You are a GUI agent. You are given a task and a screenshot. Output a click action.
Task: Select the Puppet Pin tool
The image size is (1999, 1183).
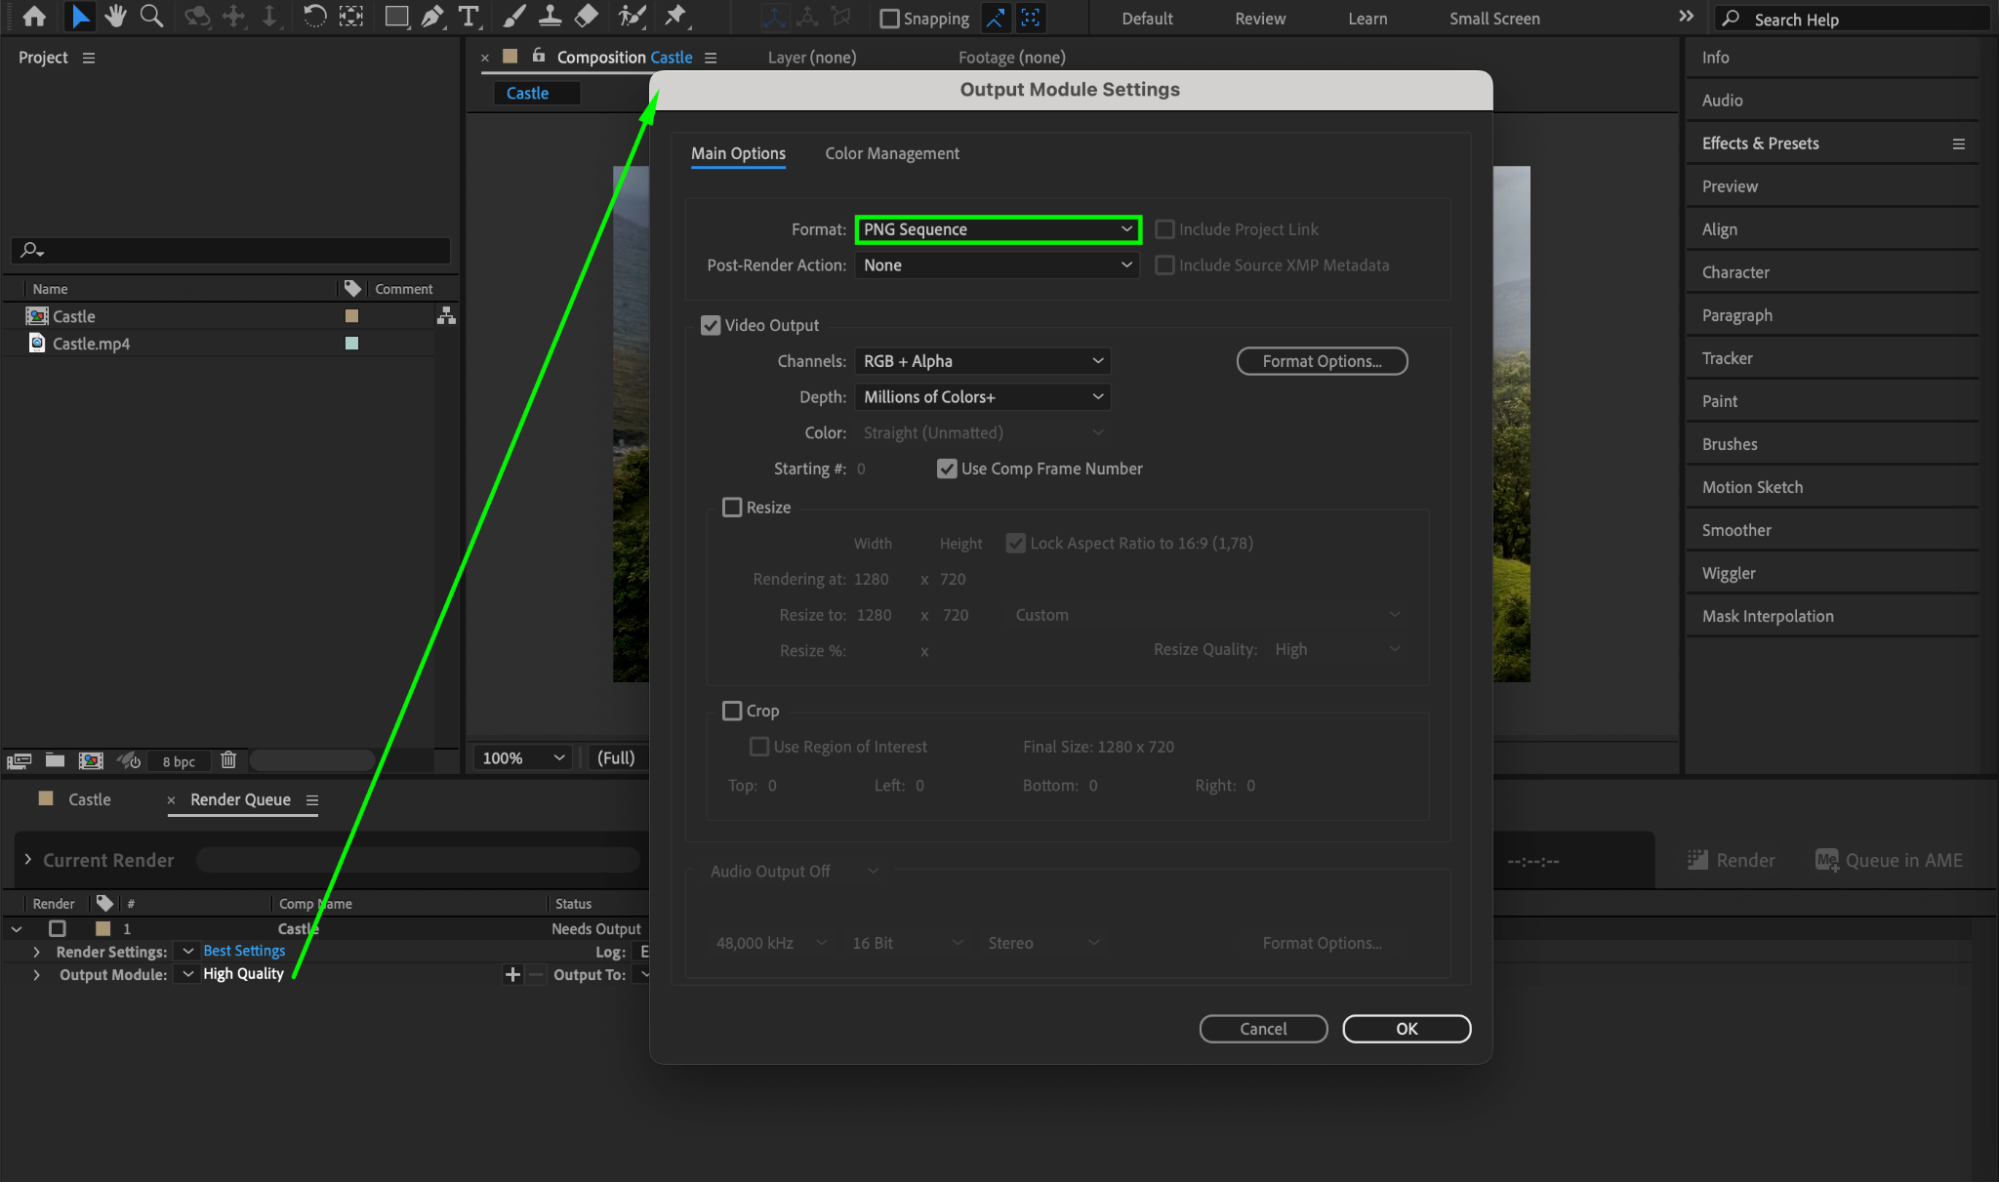pyautogui.click(x=676, y=16)
